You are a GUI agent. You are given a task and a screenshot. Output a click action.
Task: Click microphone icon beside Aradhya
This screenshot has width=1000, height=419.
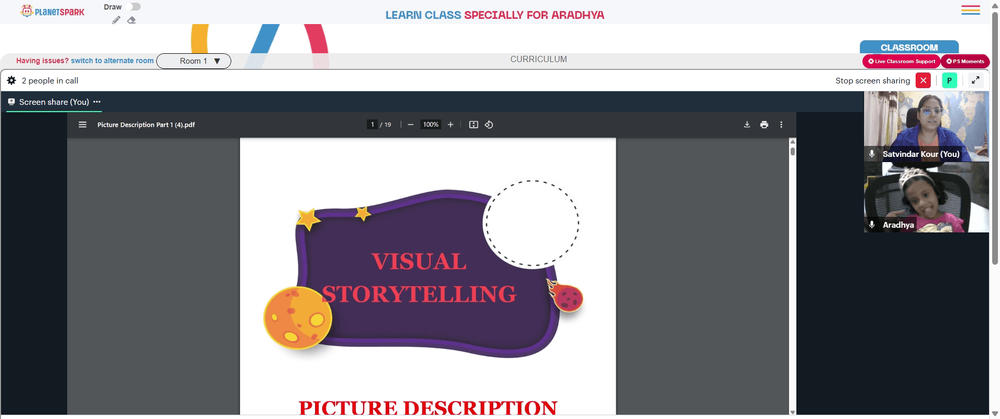[872, 224]
